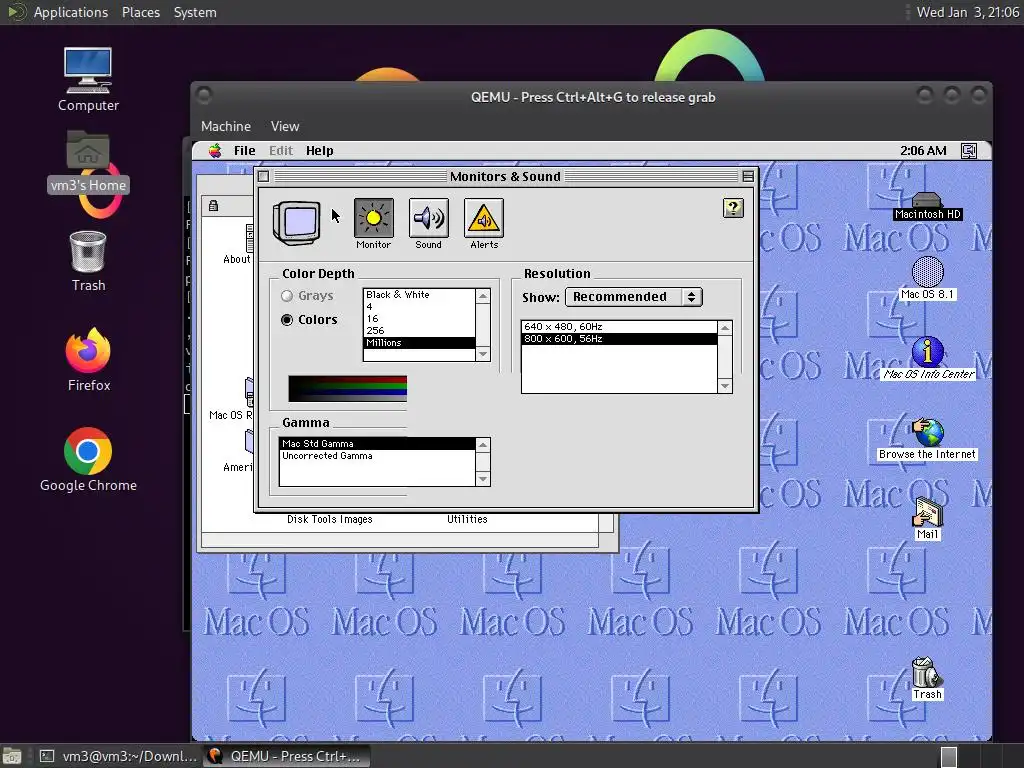Open the System menu
Viewport: 1024px width, 768px height.
pos(195,12)
